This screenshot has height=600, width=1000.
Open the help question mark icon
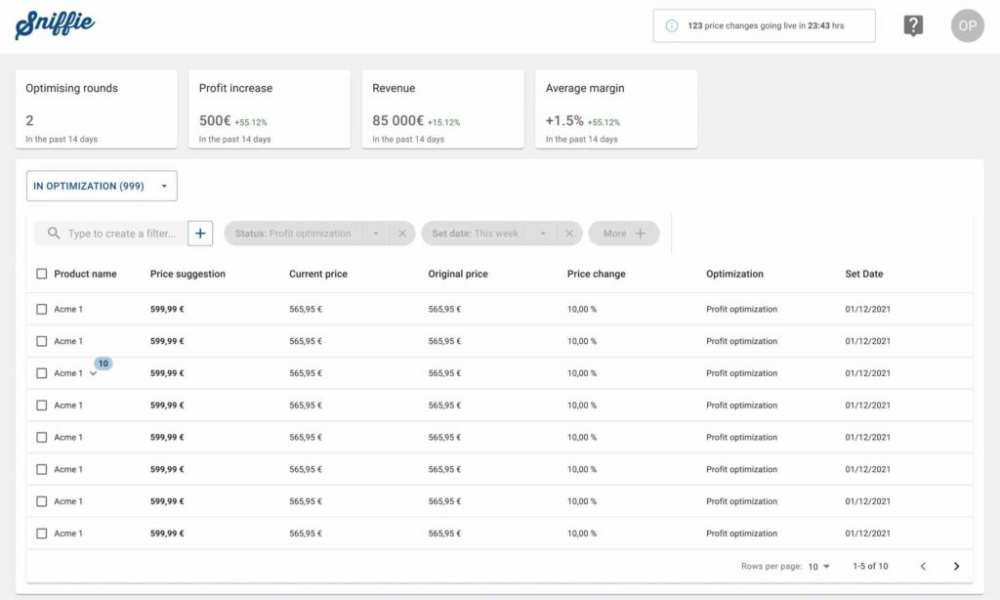click(x=913, y=26)
